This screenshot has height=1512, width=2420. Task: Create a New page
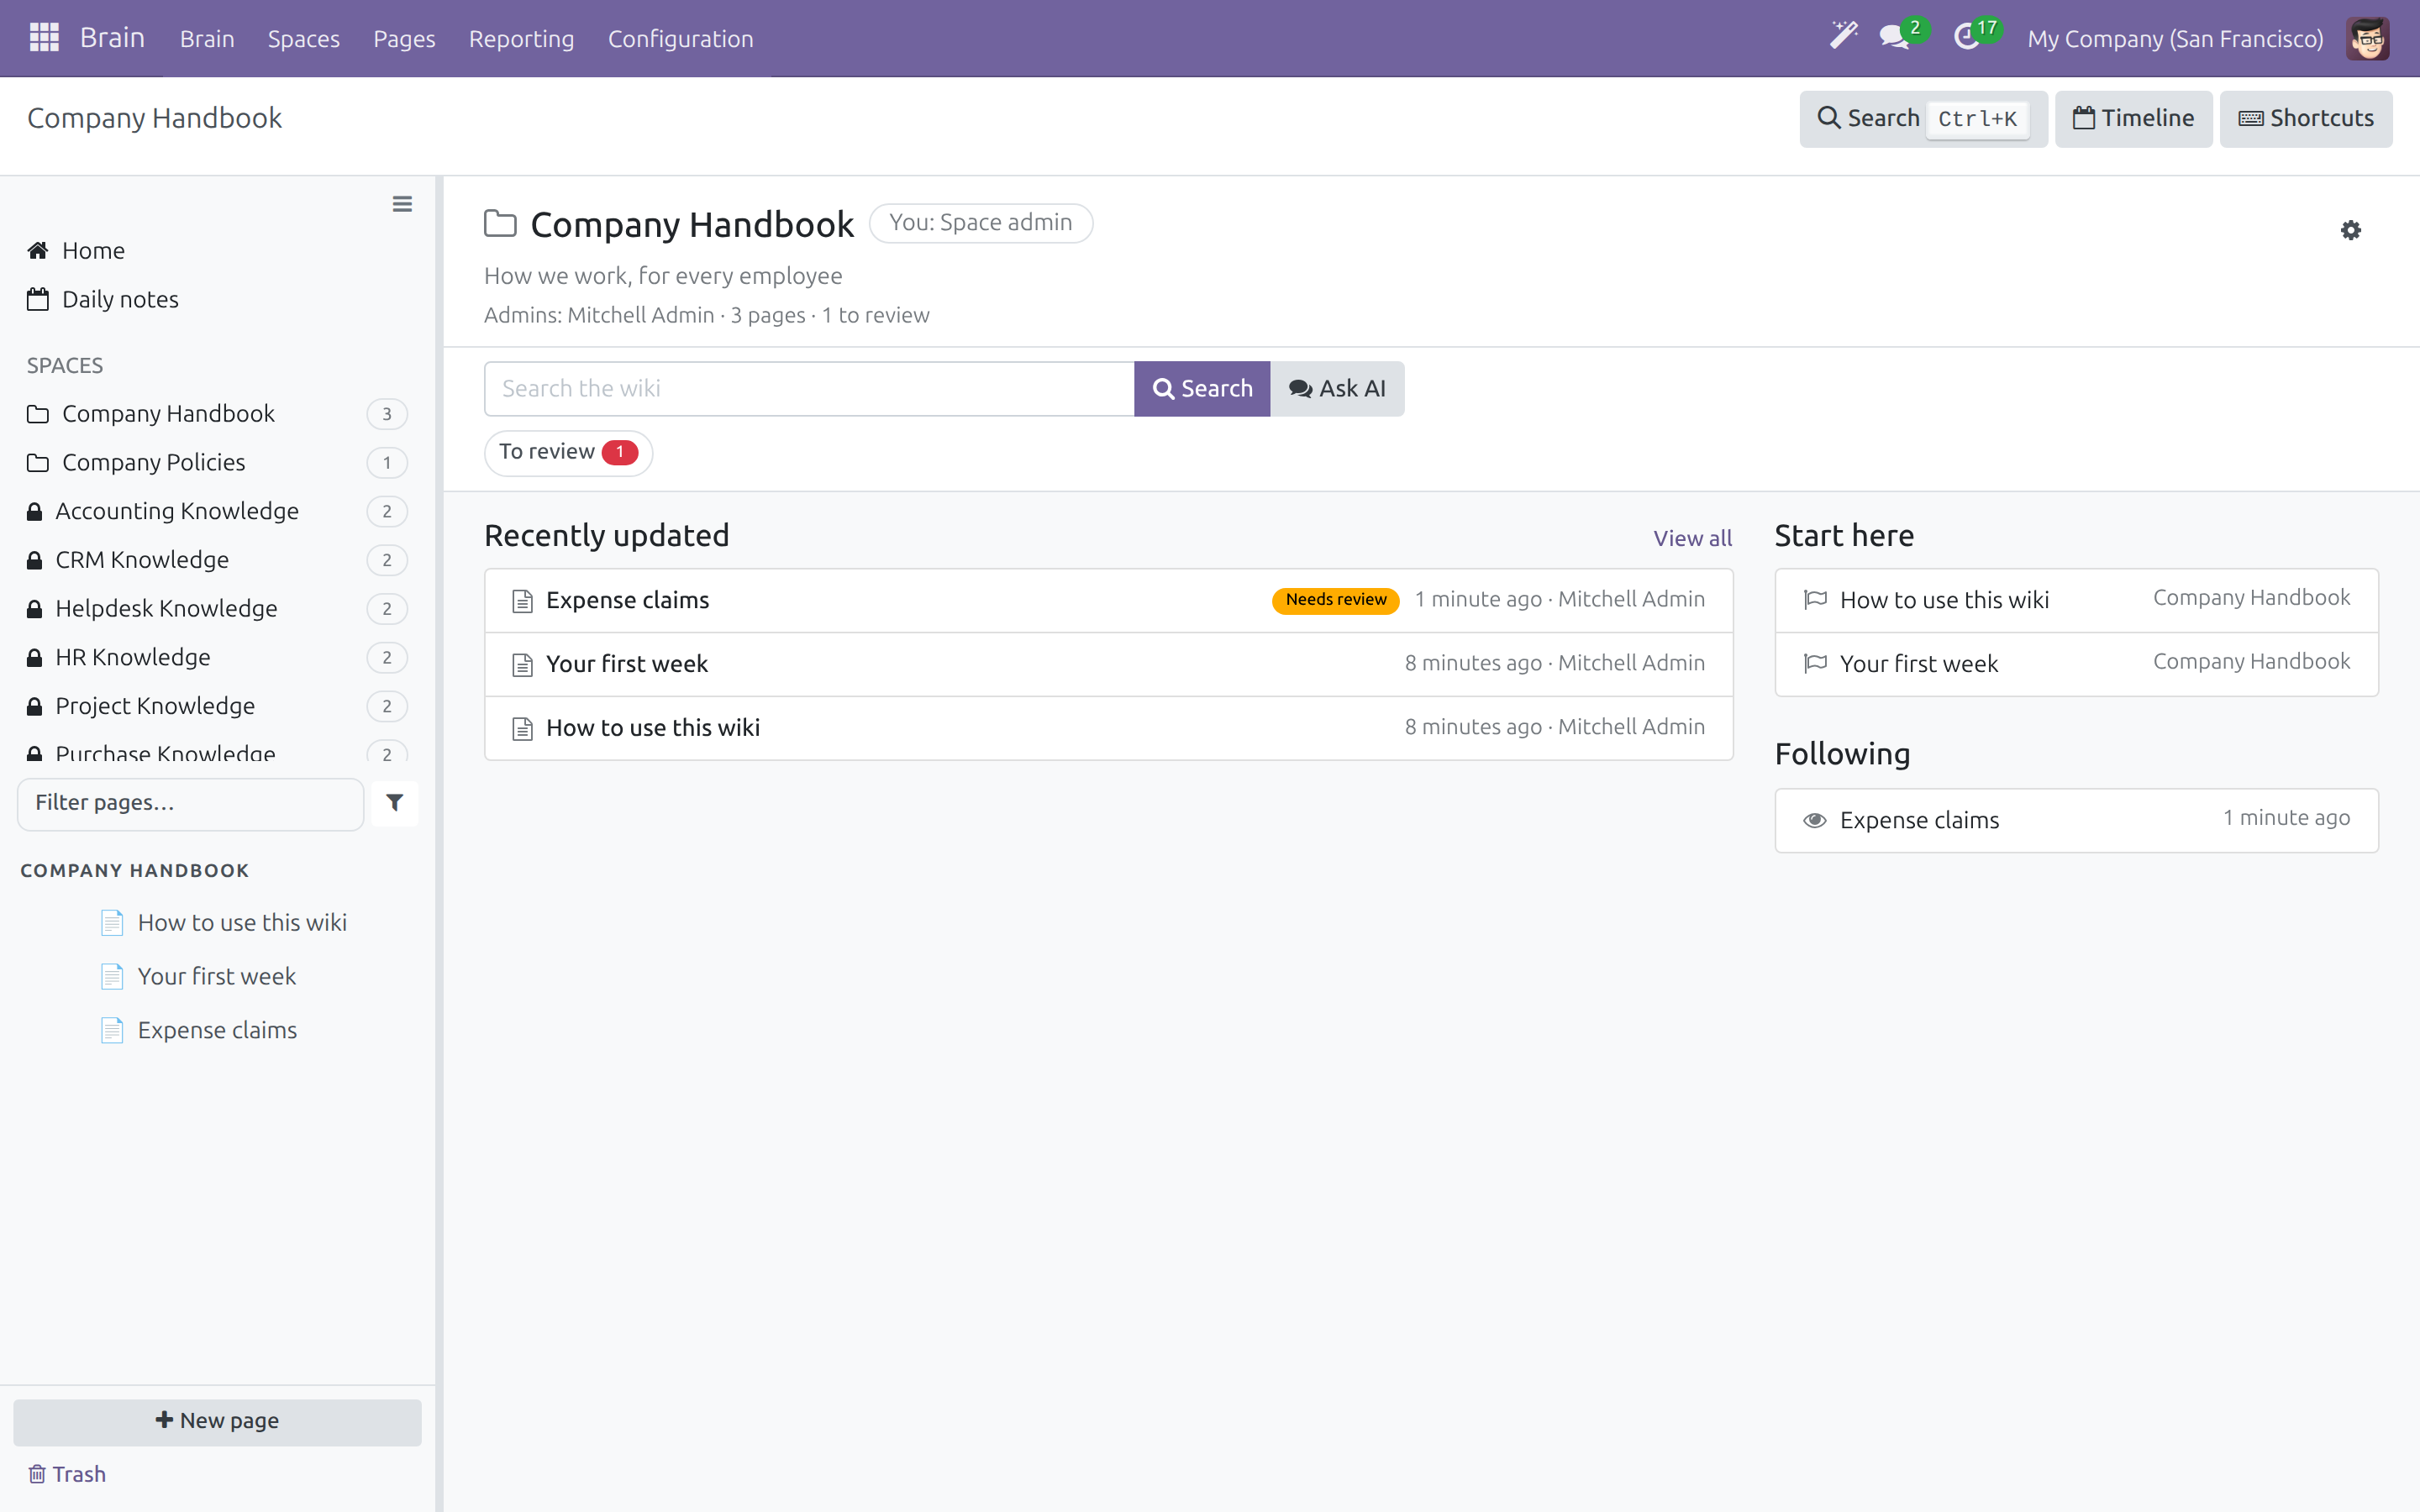coord(217,1421)
